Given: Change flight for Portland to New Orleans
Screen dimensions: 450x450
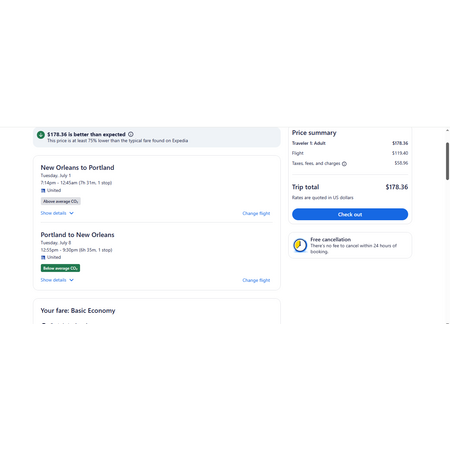Looking at the screenshot, I should pos(256,280).
